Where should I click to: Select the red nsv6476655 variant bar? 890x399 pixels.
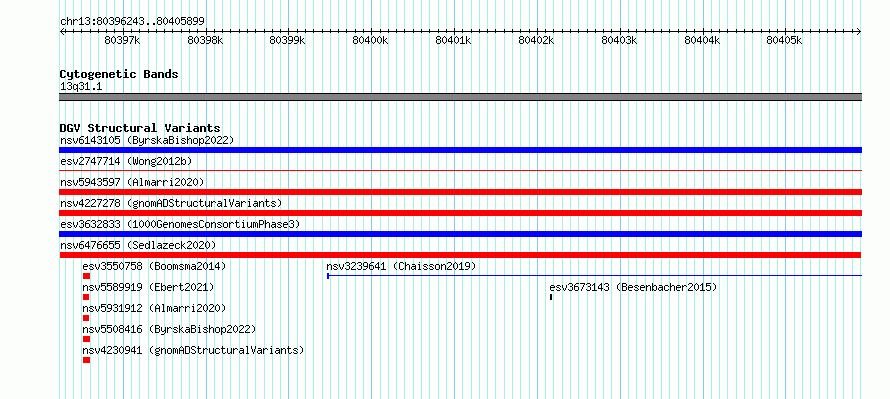pos(460,255)
